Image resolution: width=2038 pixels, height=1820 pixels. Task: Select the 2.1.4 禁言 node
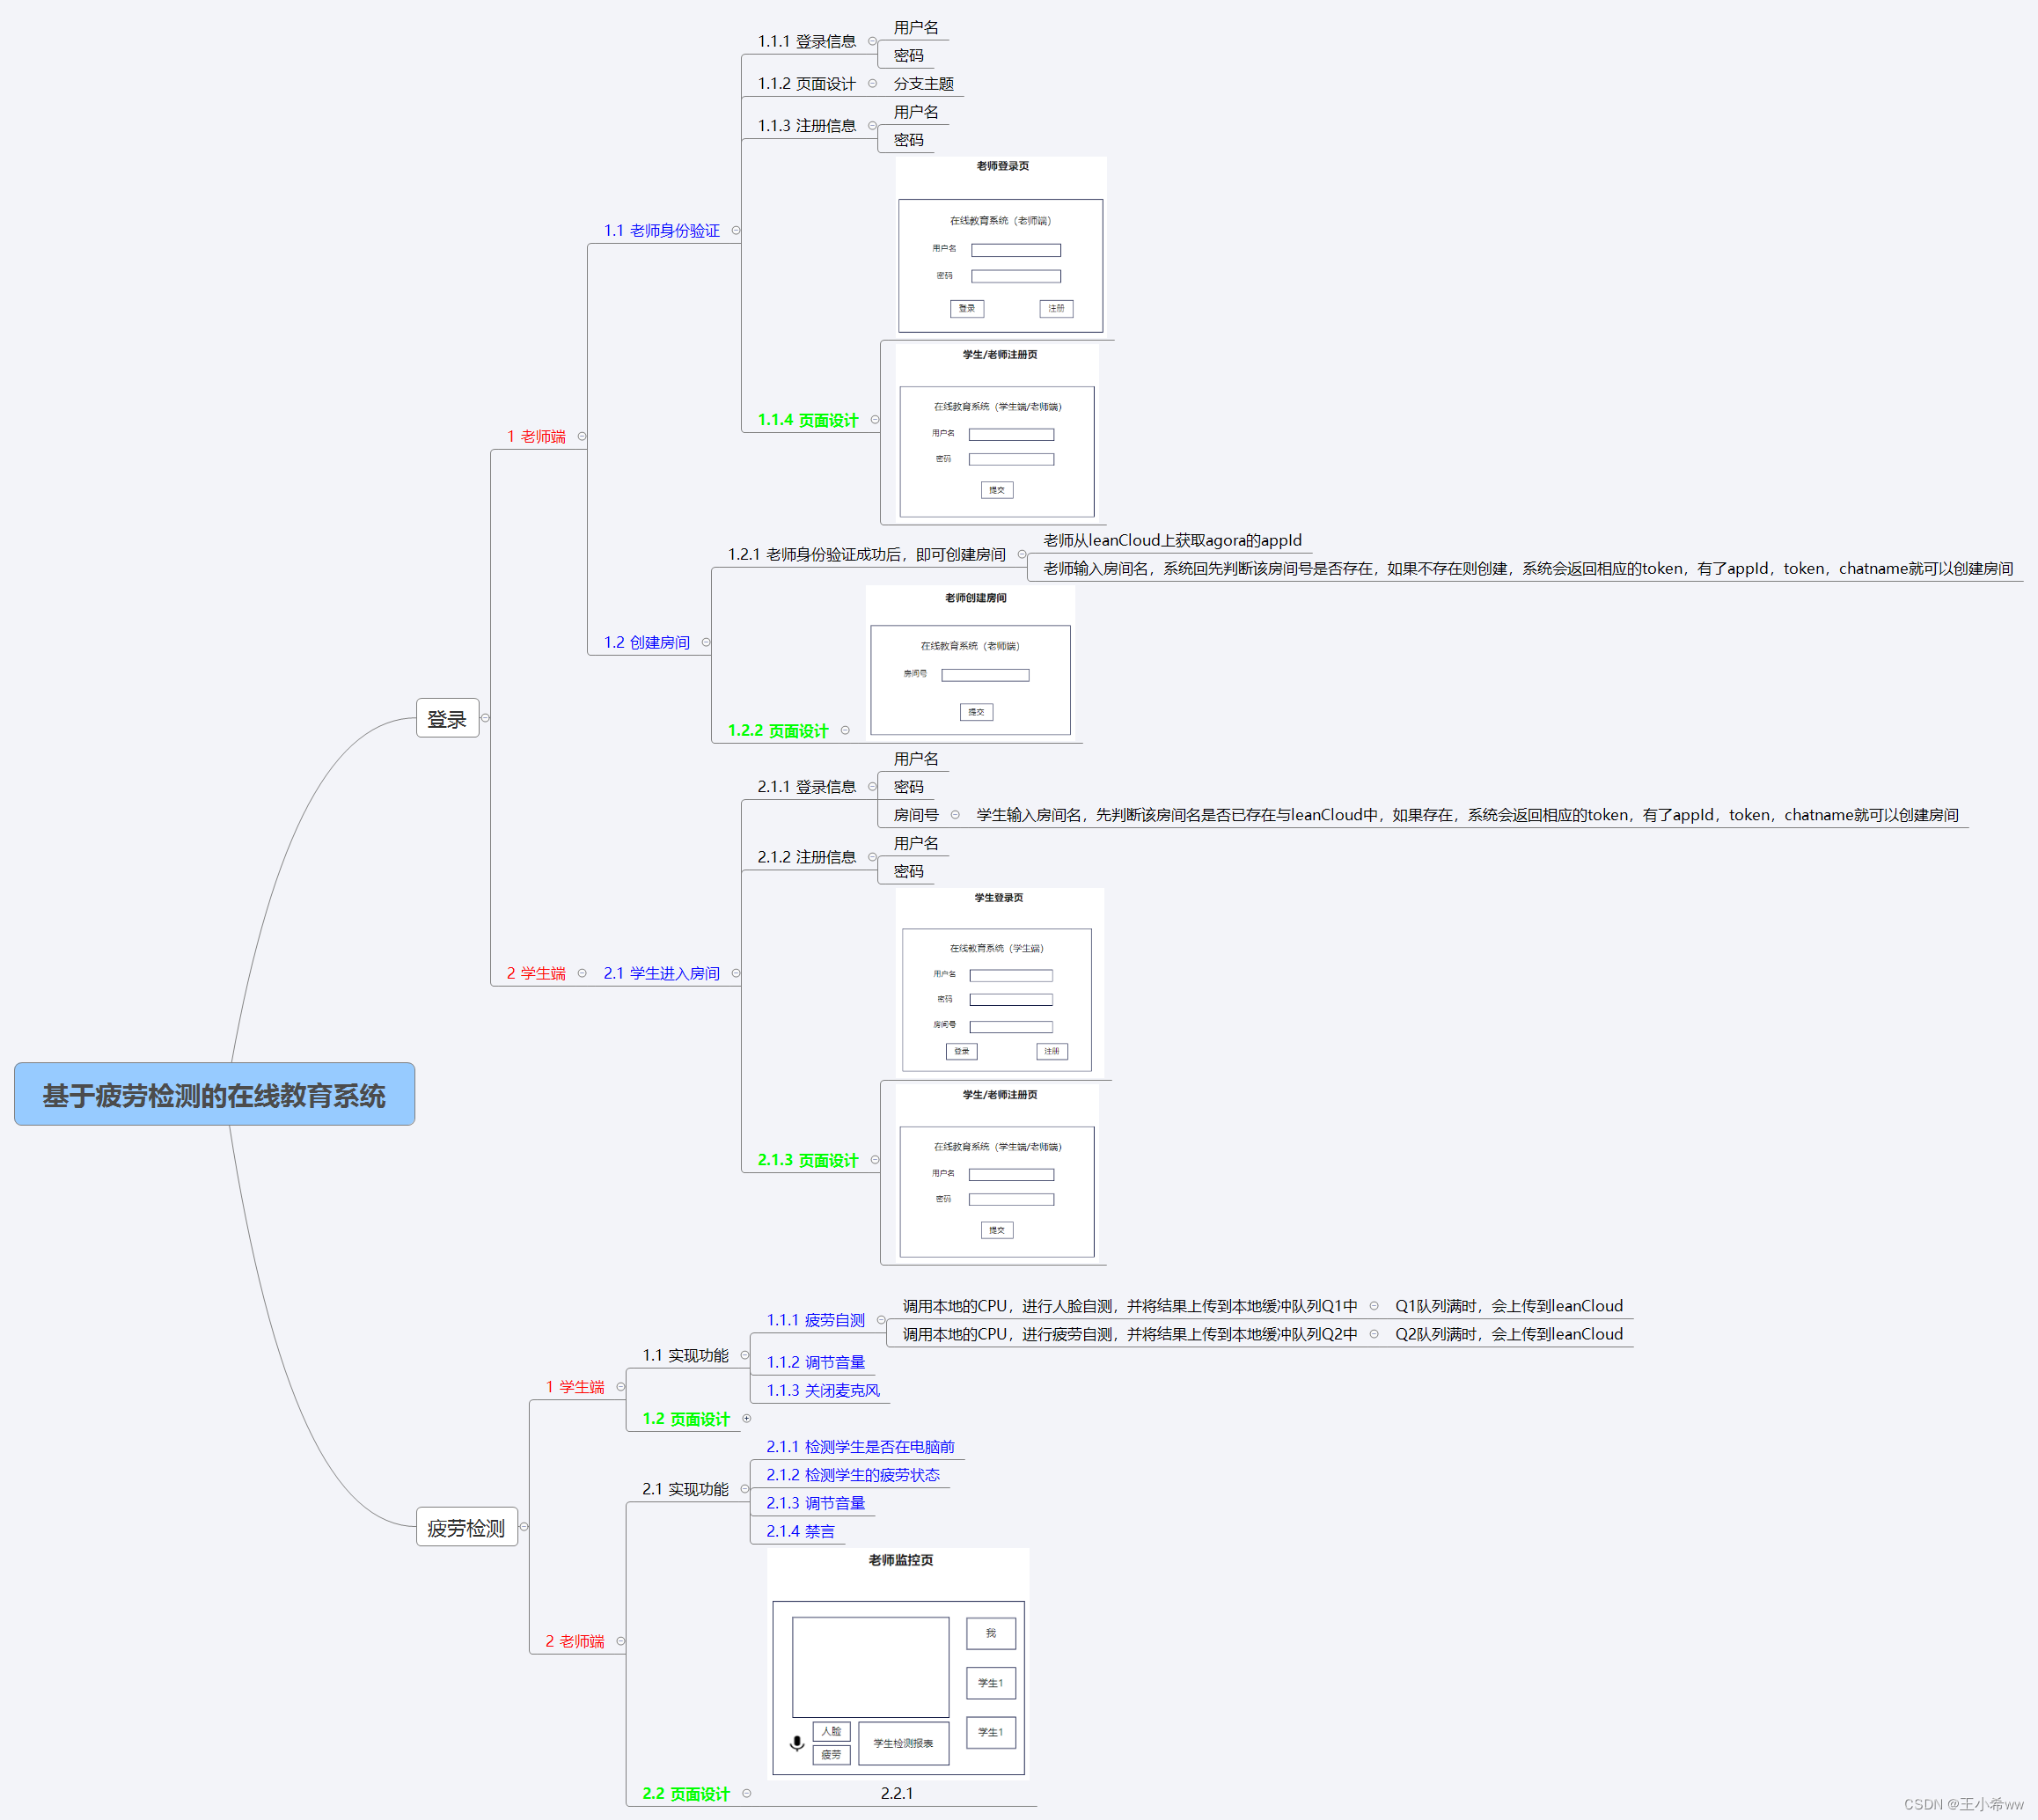800,1531
